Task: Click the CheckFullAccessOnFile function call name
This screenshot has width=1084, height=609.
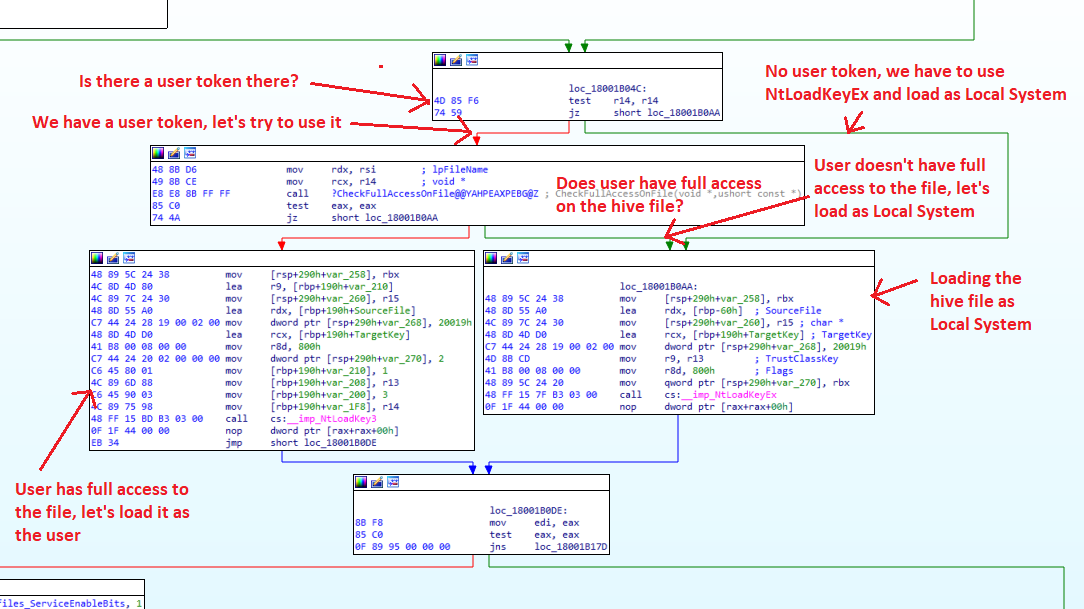Action: pyautogui.click(x=435, y=194)
